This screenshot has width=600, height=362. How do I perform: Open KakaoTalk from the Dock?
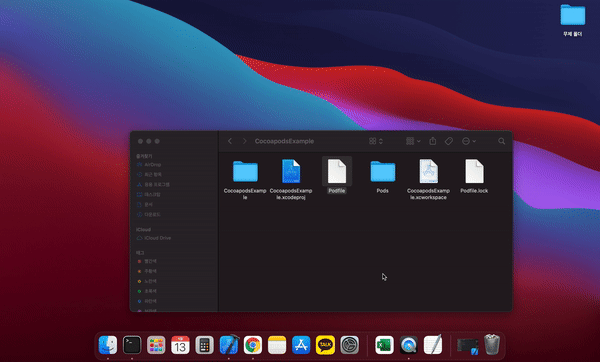click(325, 345)
